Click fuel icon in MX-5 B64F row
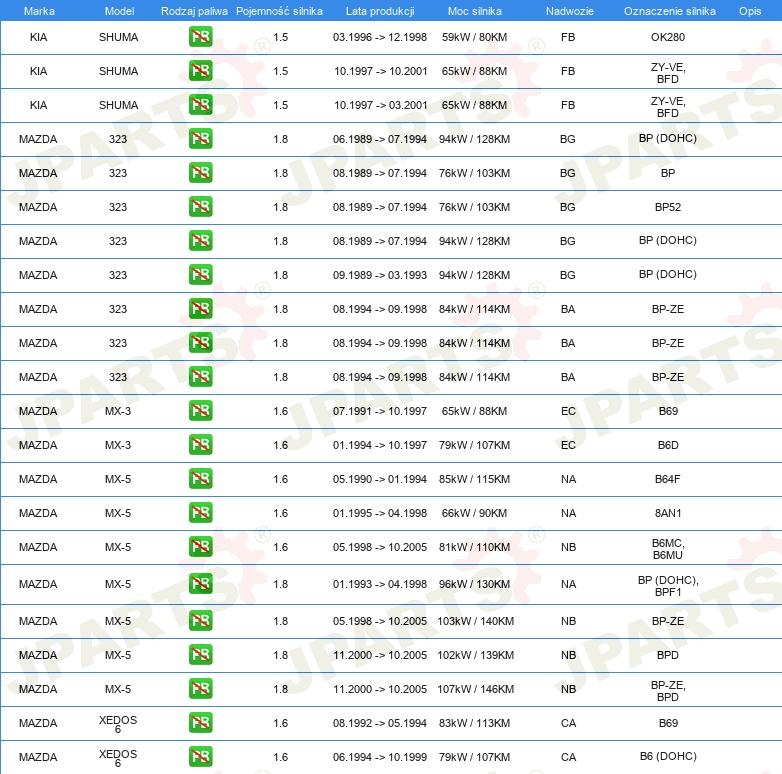The image size is (782, 774). 200,479
